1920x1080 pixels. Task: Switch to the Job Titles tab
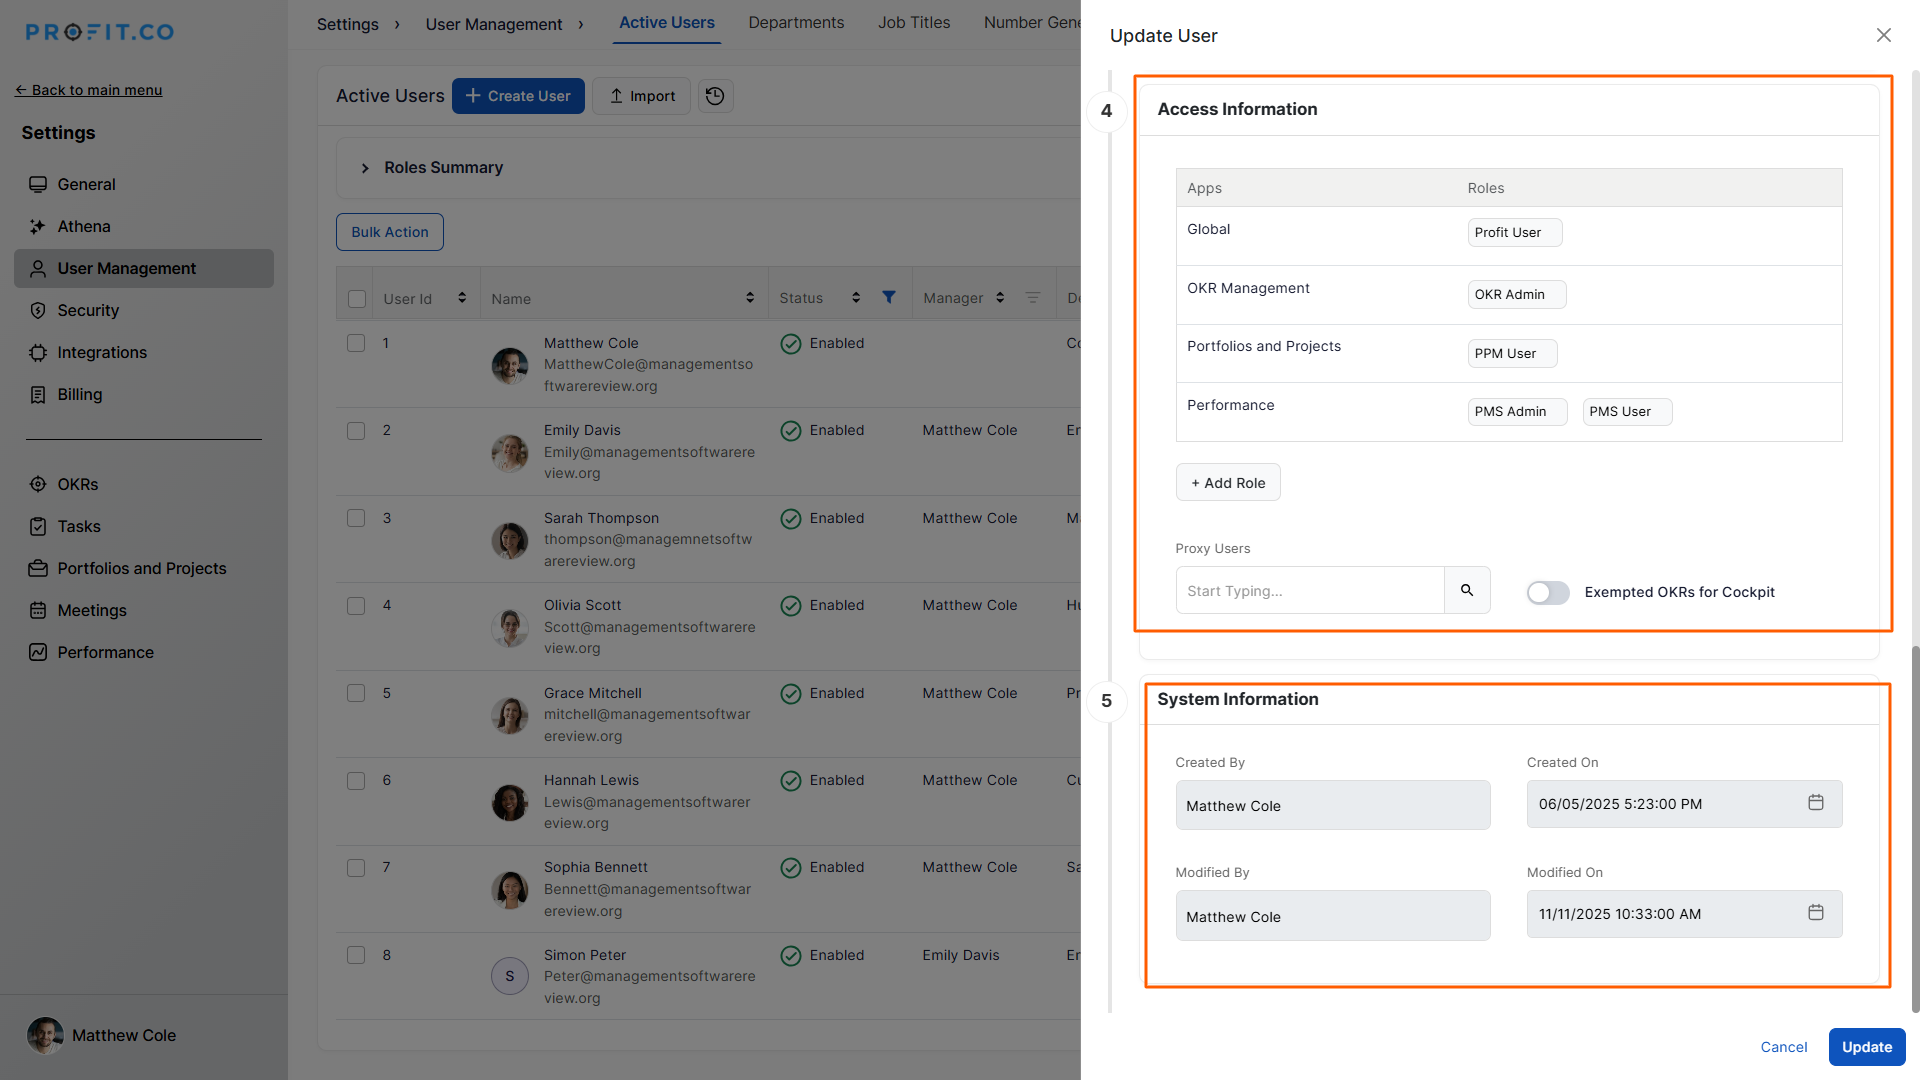pyautogui.click(x=914, y=22)
